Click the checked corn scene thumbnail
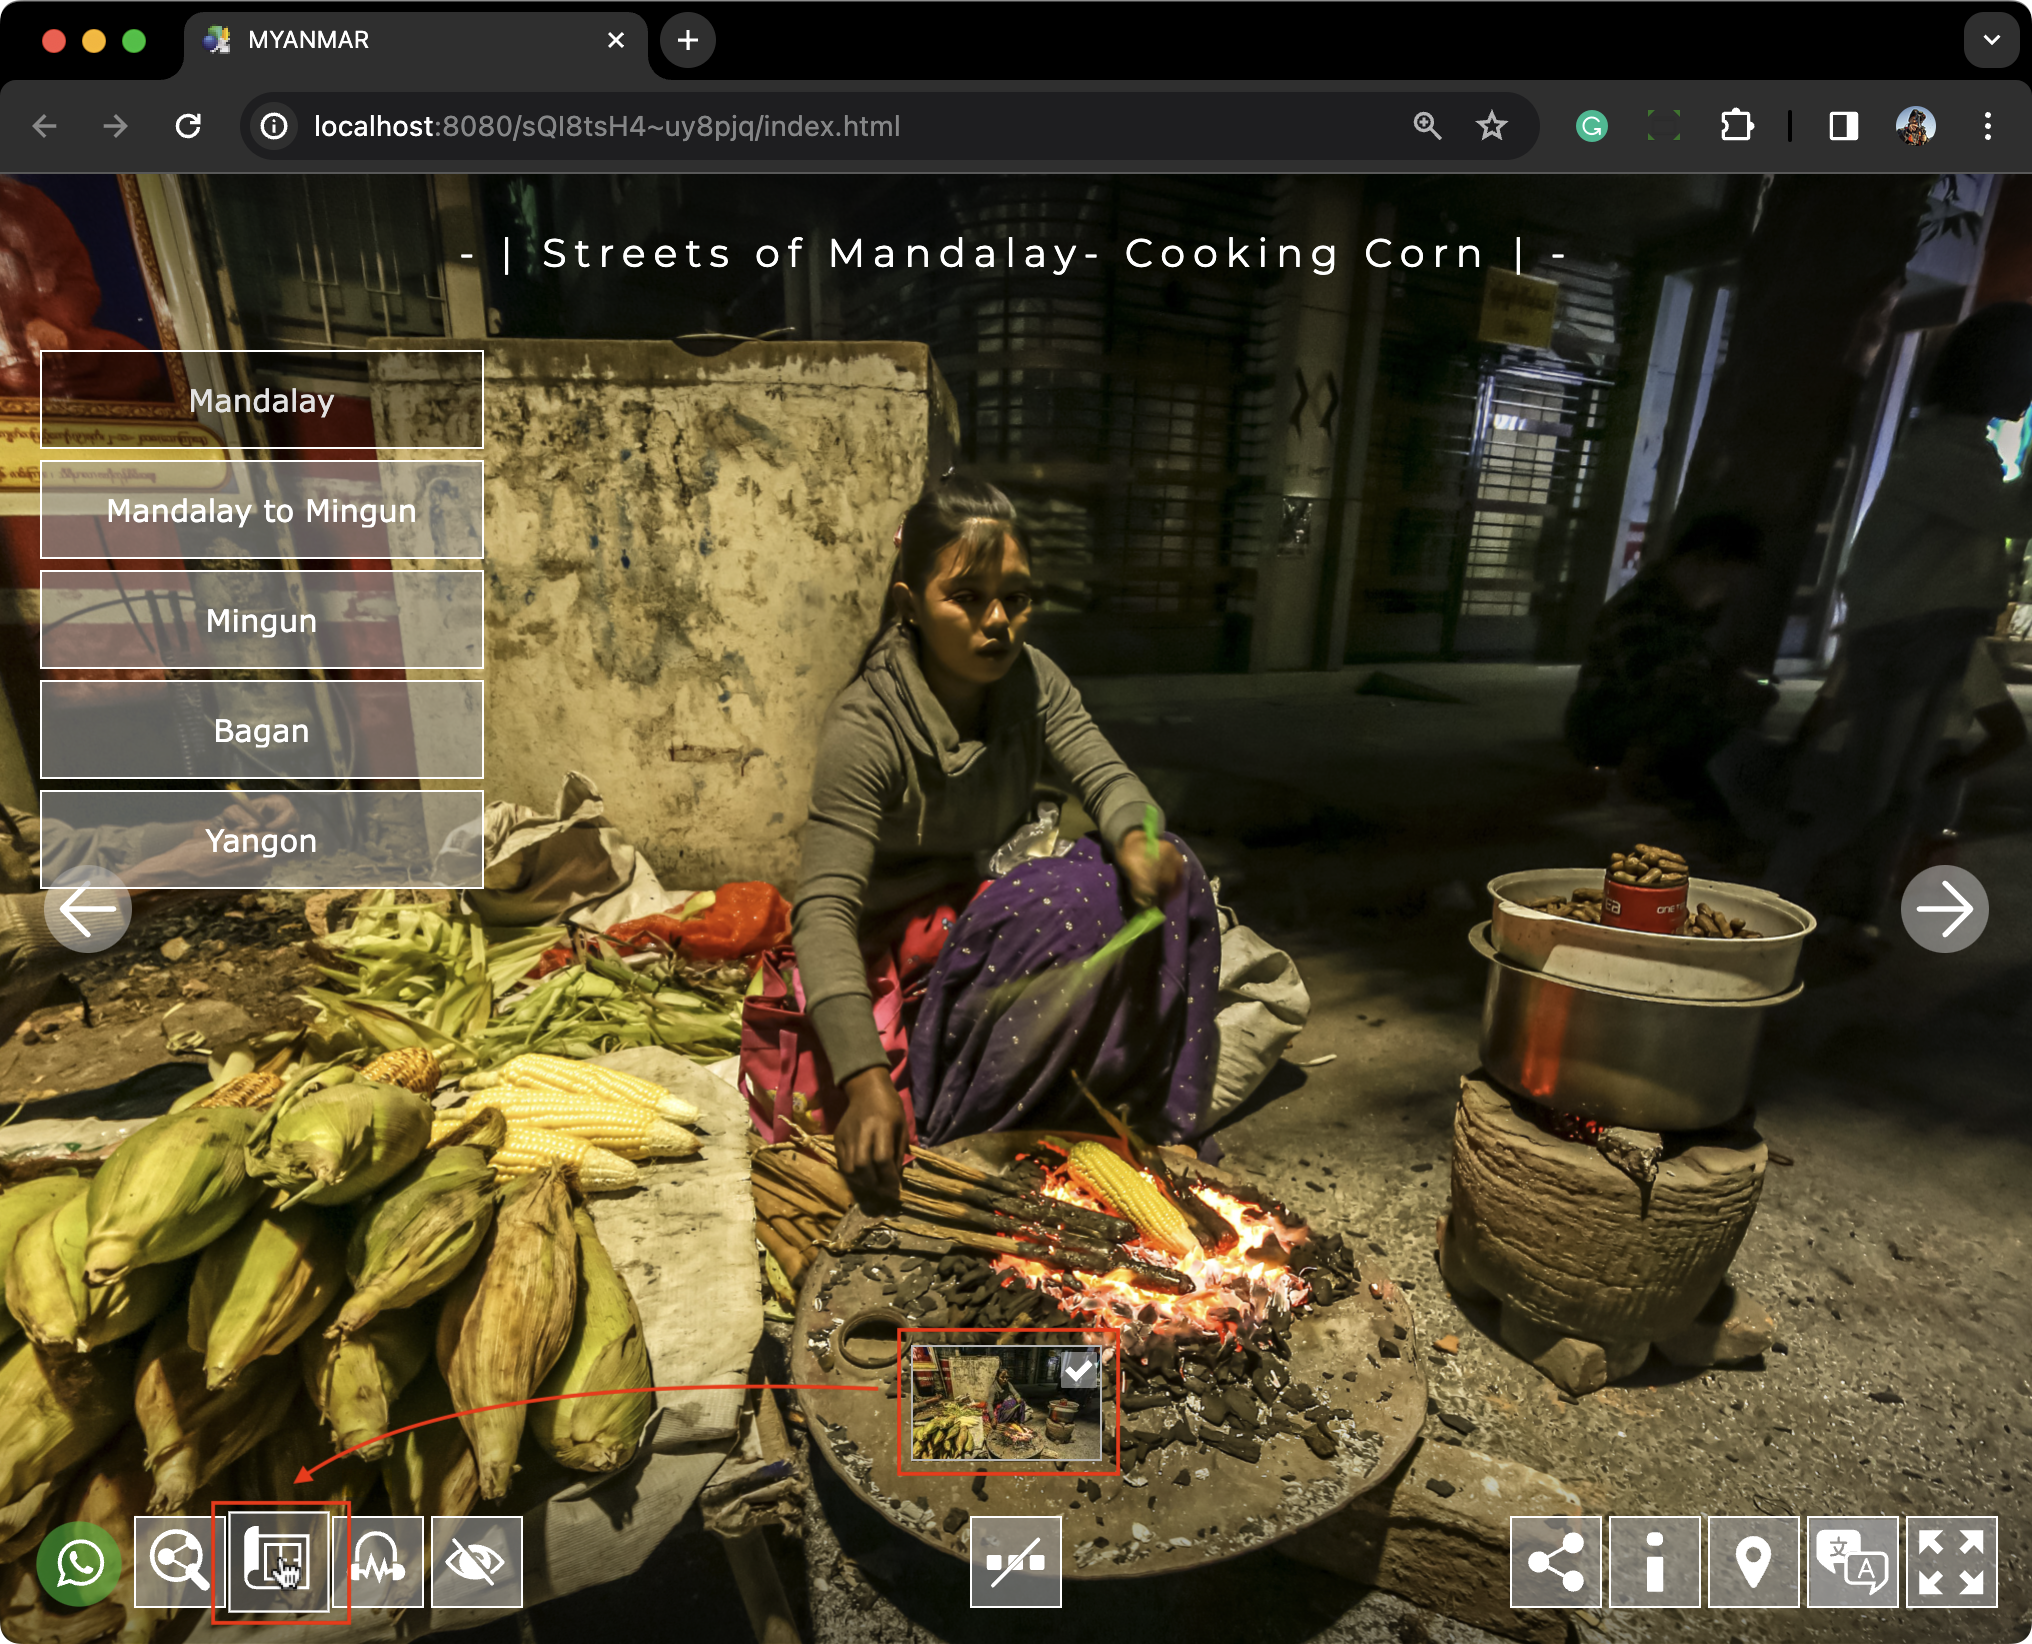Viewport: 2032px width, 1644px height. coord(1006,1403)
